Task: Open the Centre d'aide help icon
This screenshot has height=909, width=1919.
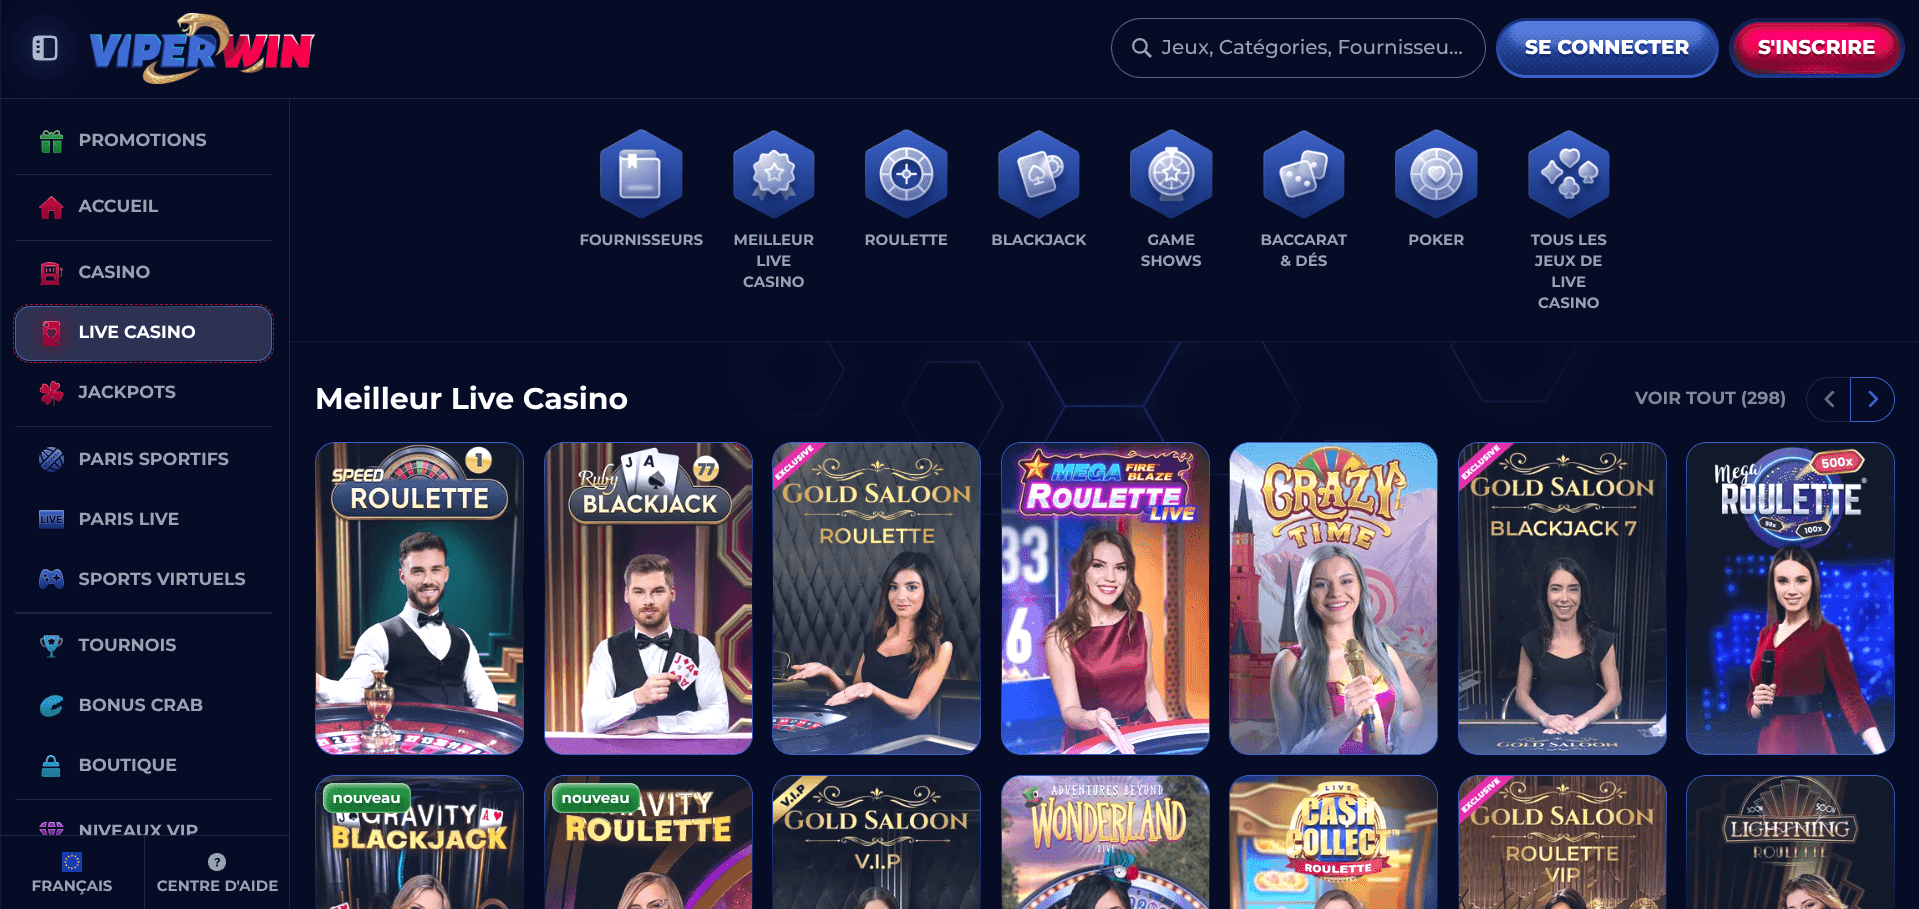Action: 217,862
